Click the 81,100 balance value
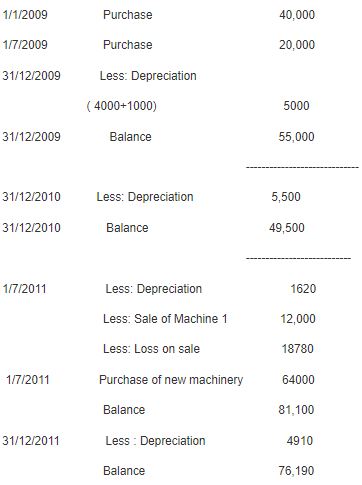 pos(296,410)
